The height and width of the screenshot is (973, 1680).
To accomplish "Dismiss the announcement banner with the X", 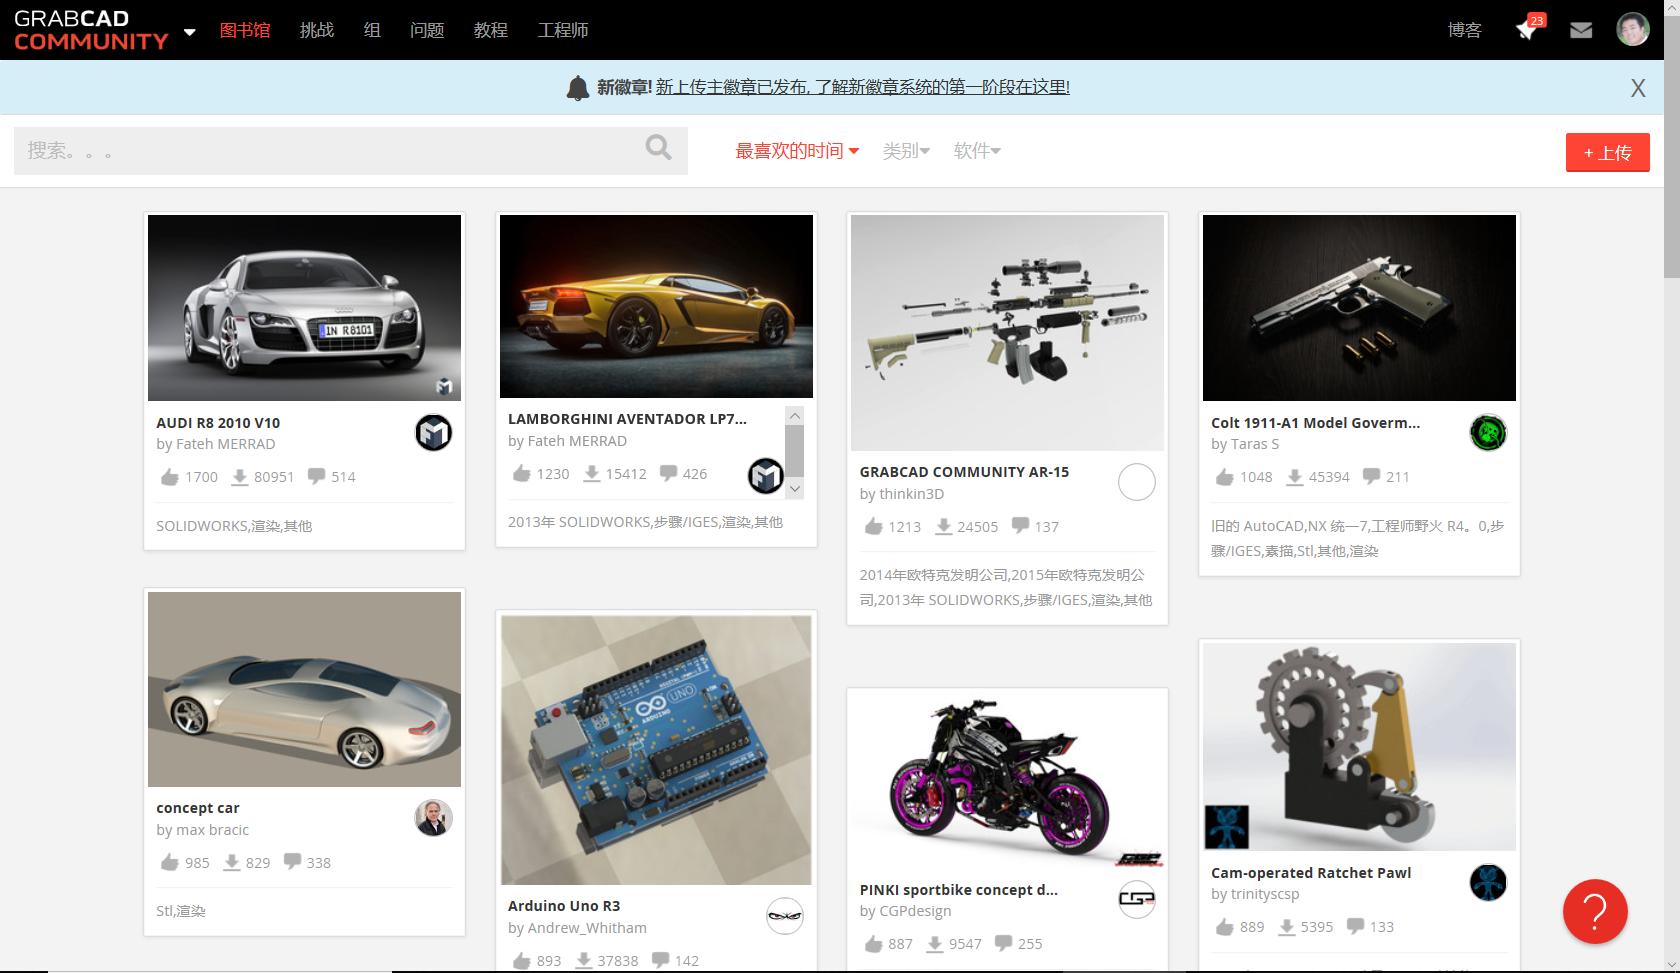I will 1637,87.
